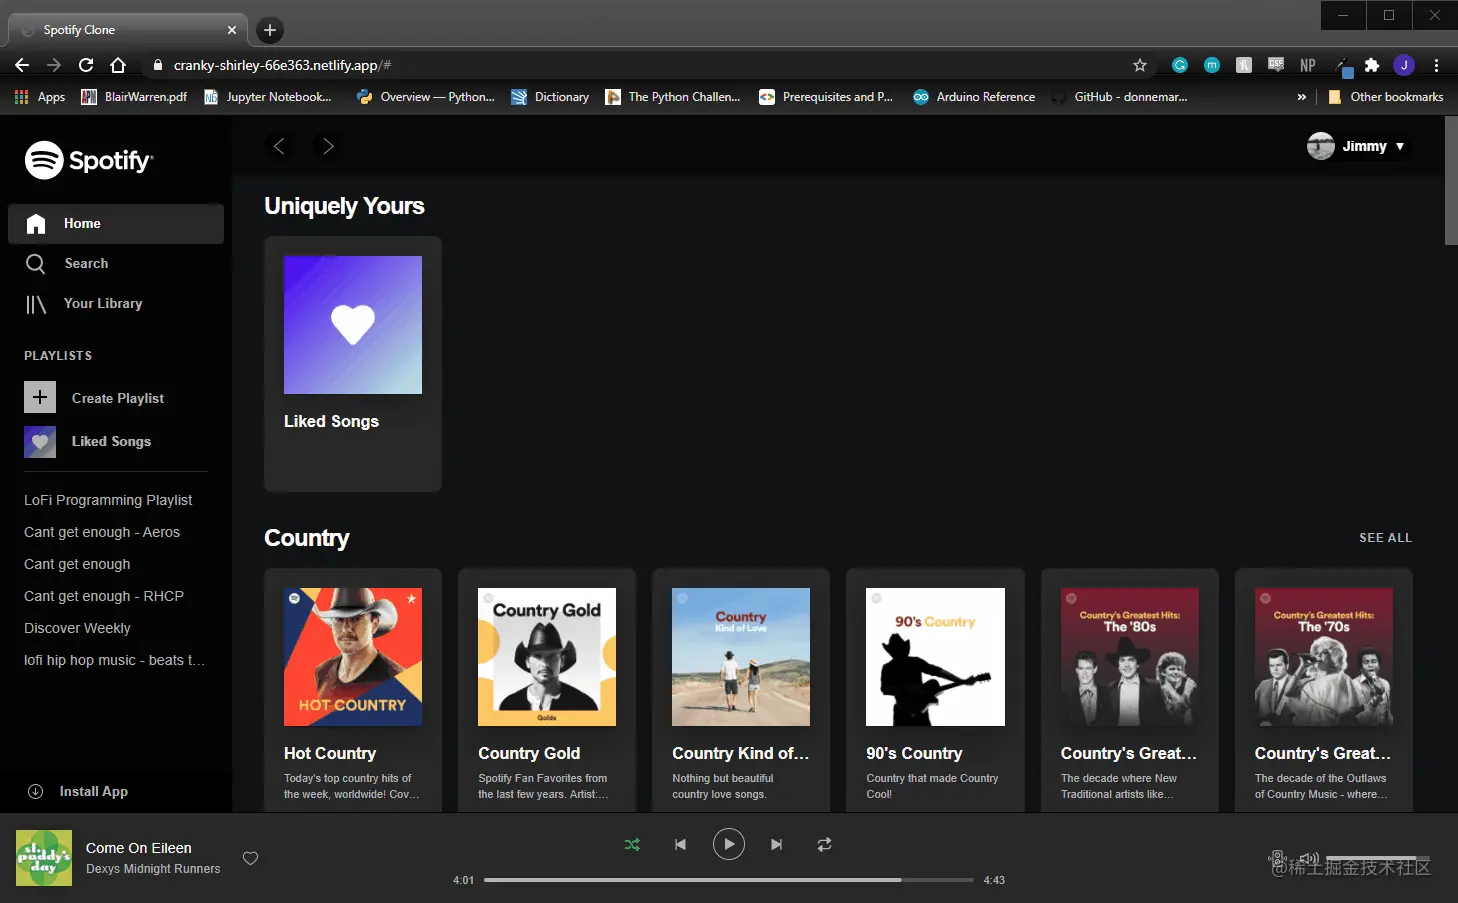Open the Arduino Reference bookmark
Image resolution: width=1458 pixels, height=903 pixels.
974,97
